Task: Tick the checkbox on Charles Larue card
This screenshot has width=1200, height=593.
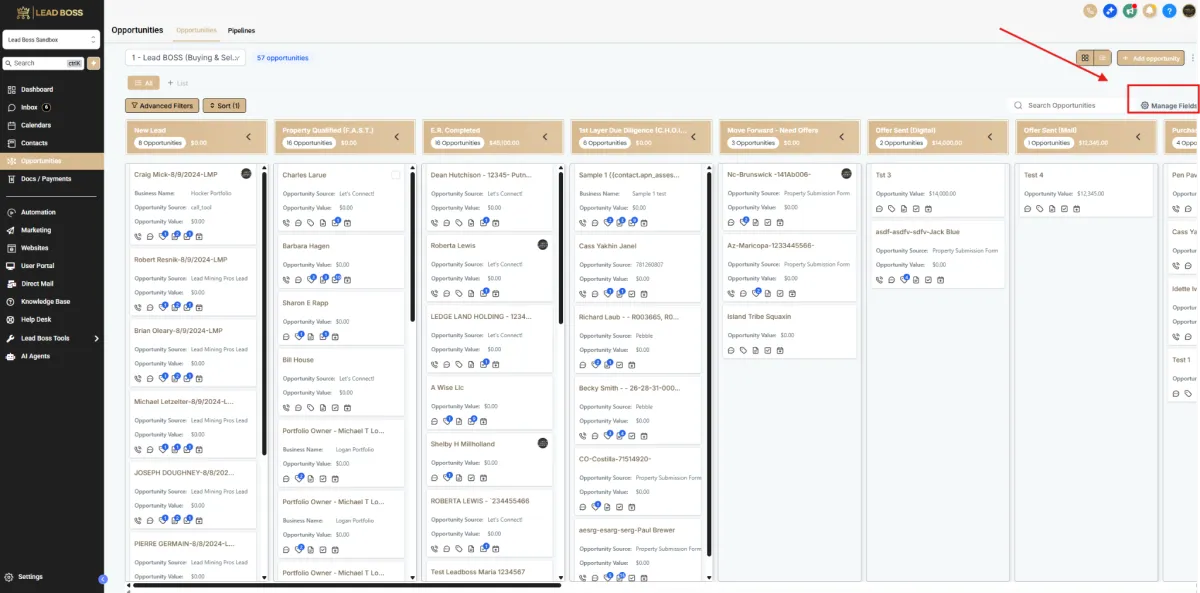Action: (395, 175)
